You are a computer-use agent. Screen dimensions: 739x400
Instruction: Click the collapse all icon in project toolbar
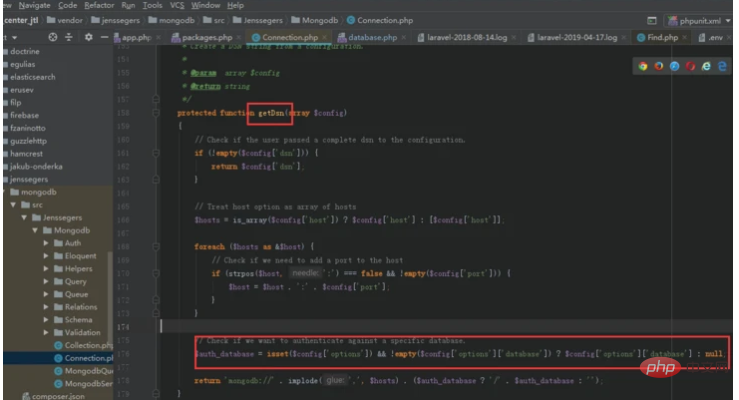coord(69,37)
